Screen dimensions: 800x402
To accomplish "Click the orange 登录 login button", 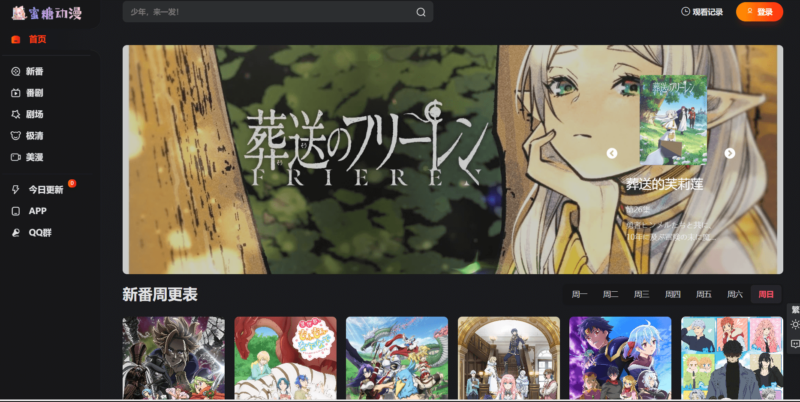I will click(759, 12).
